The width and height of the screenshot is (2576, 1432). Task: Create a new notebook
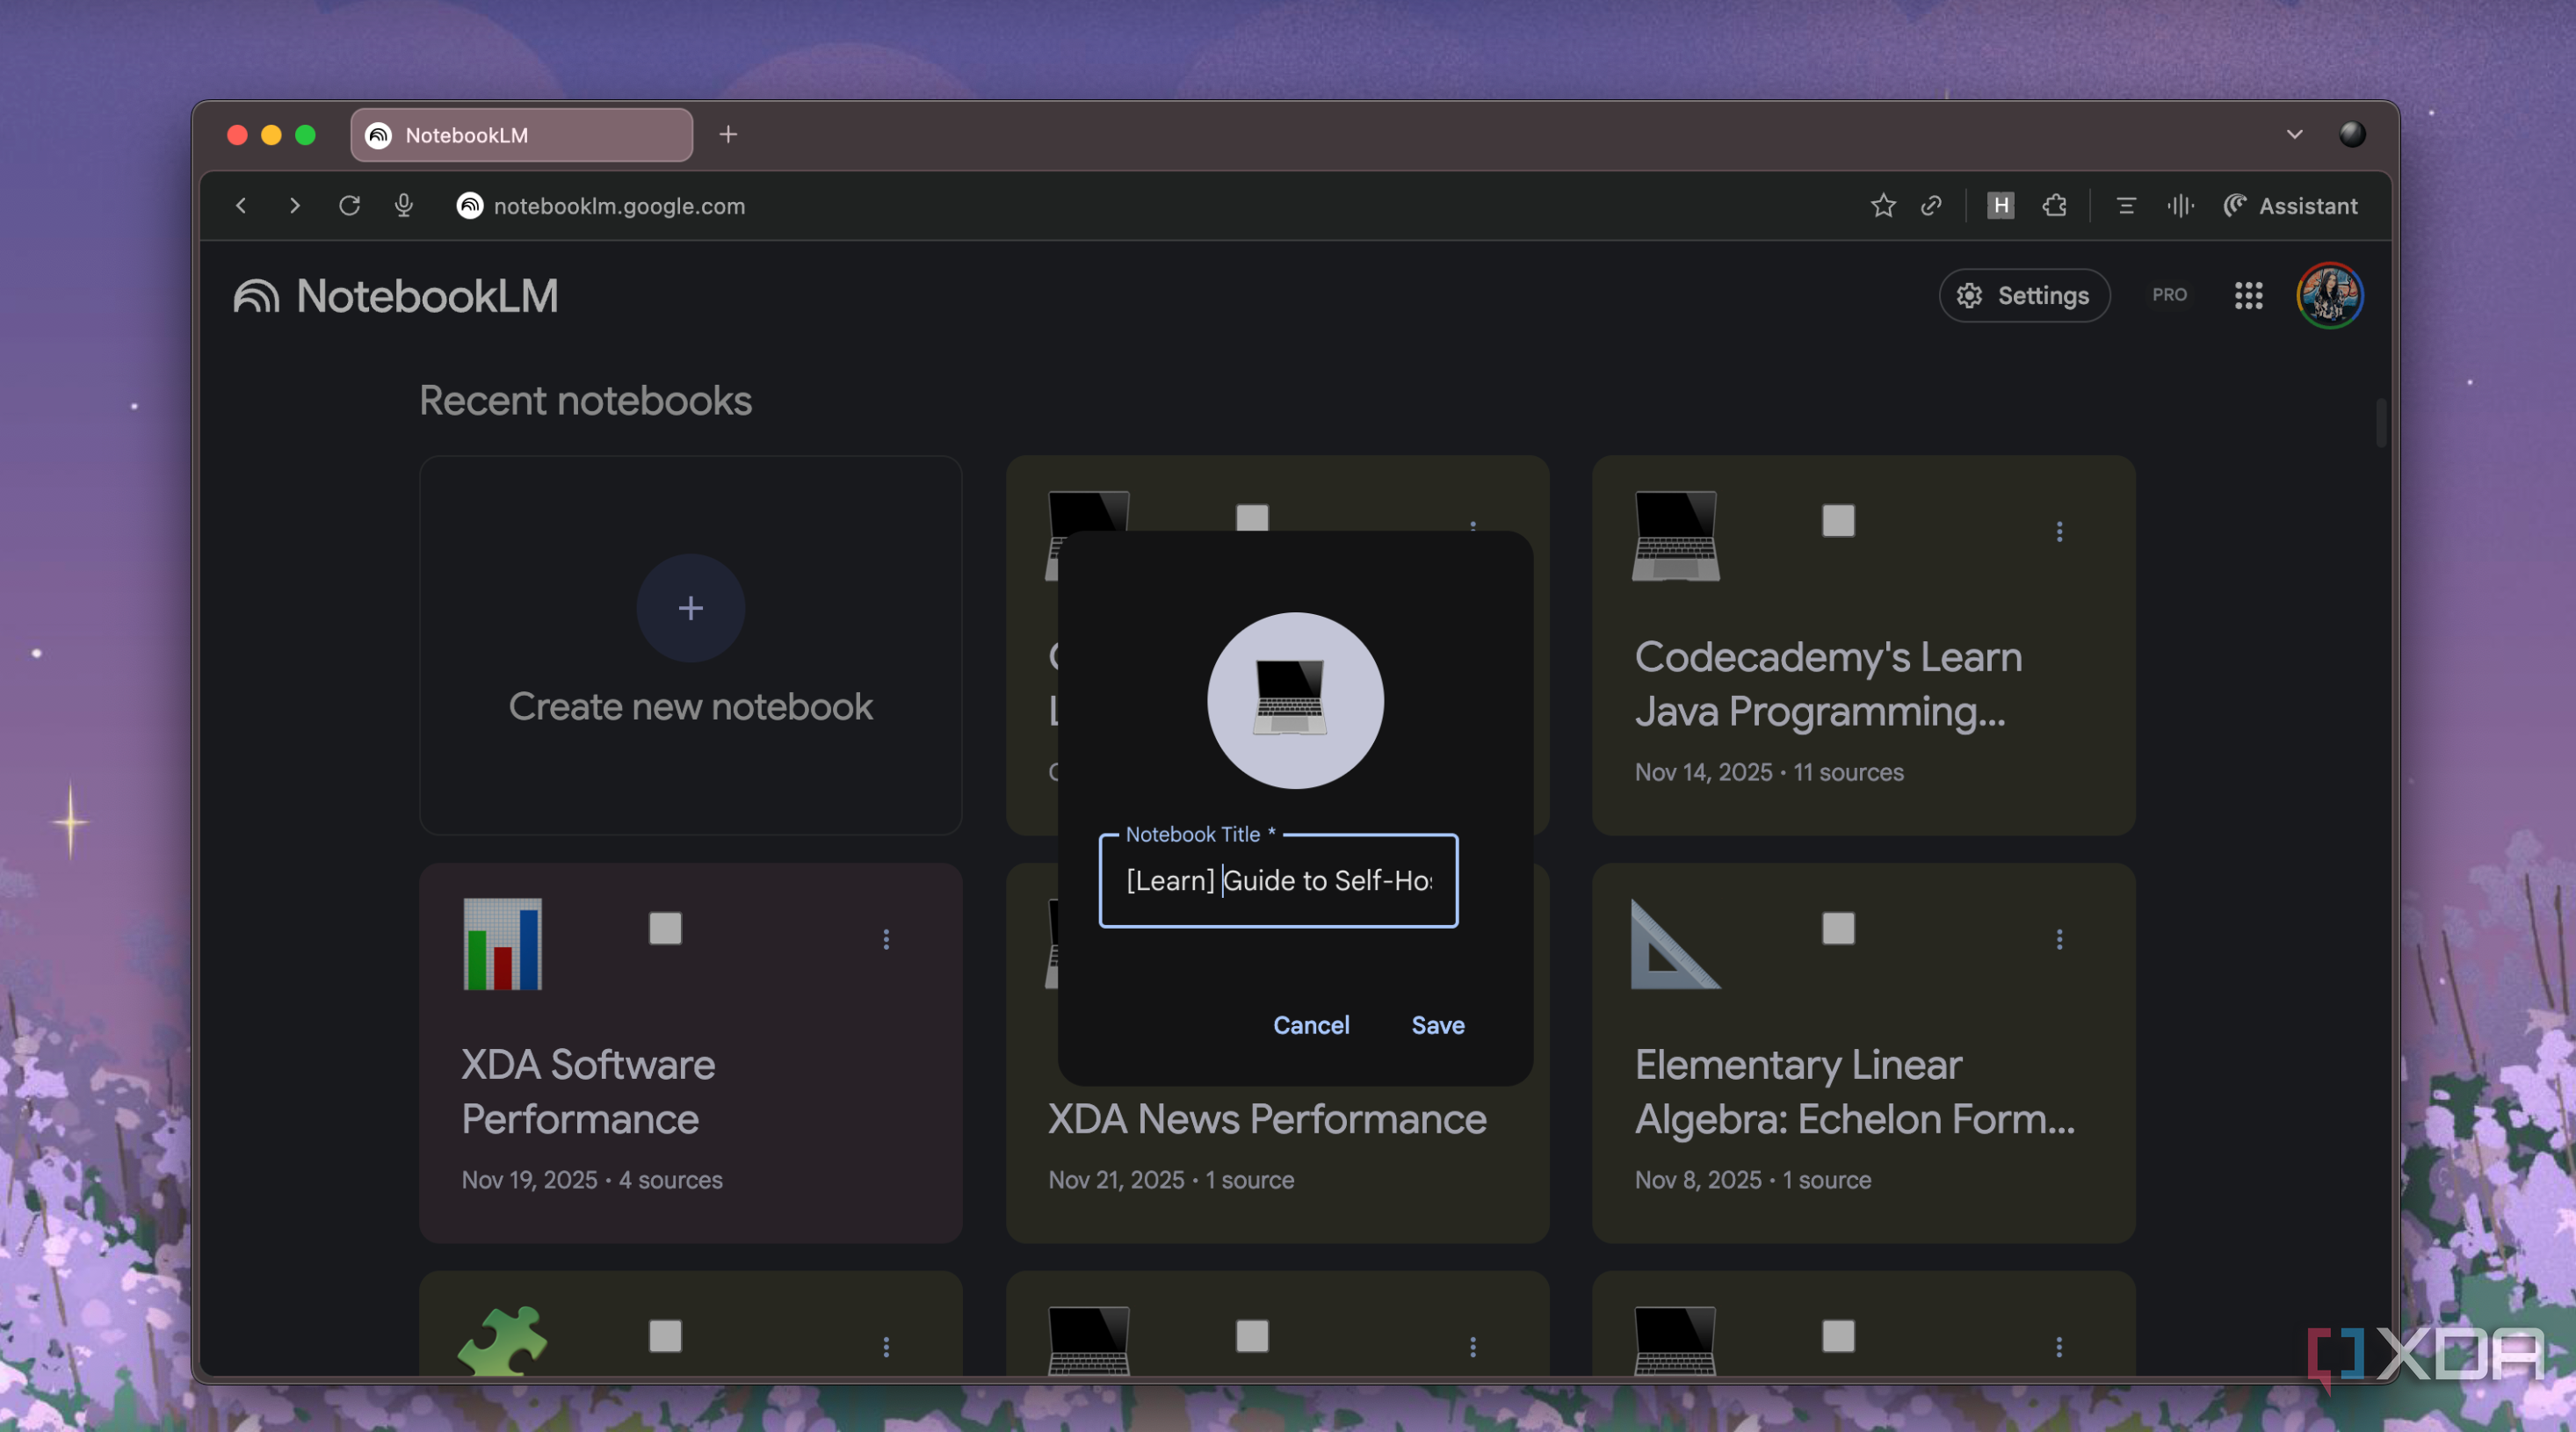point(690,645)
